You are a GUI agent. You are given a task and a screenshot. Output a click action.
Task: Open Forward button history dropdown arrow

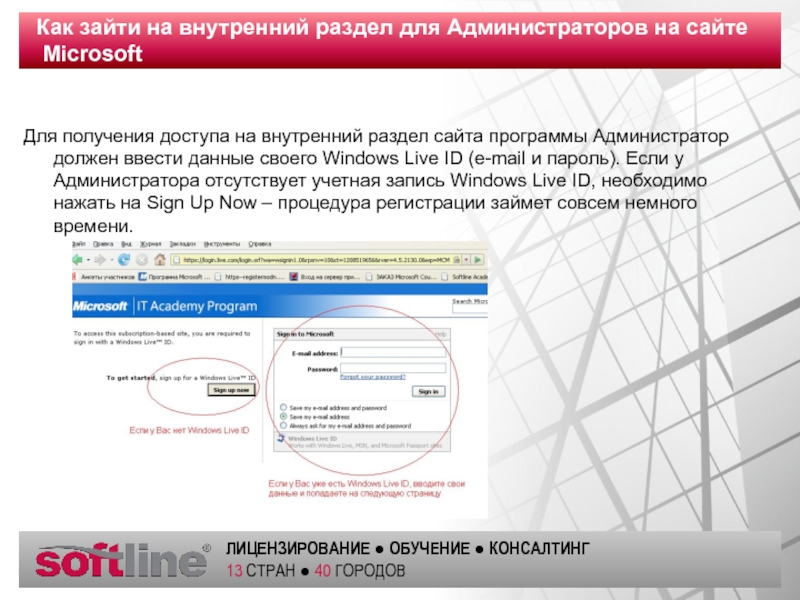click(111, 260)
